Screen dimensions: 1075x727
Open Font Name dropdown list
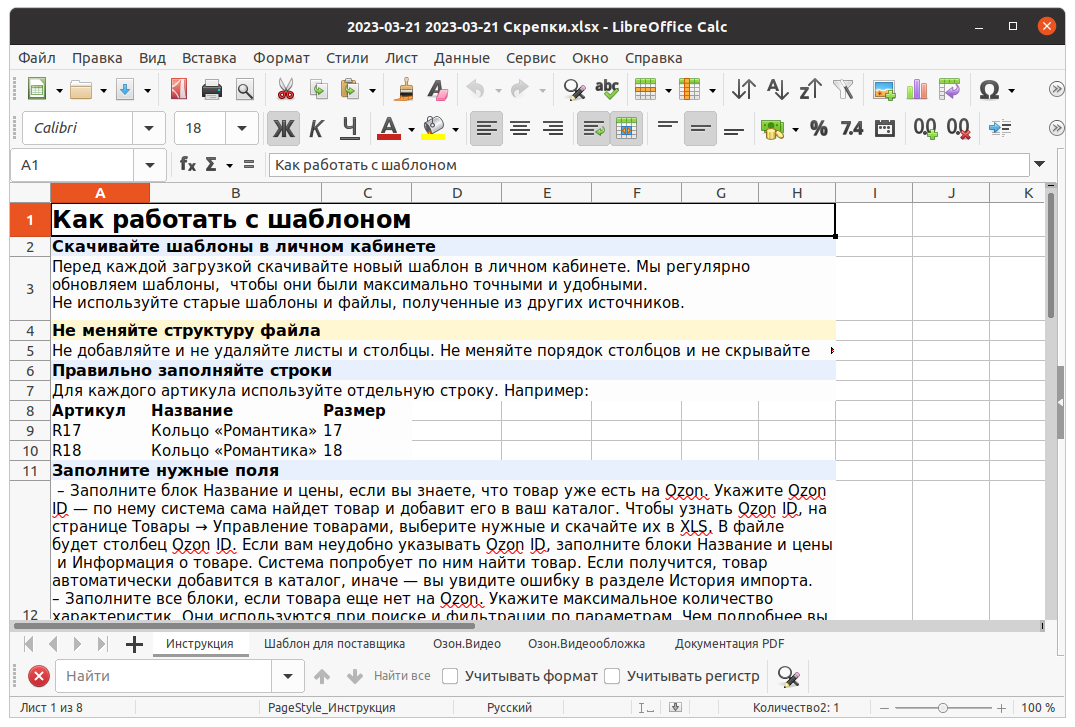[149, 128]
